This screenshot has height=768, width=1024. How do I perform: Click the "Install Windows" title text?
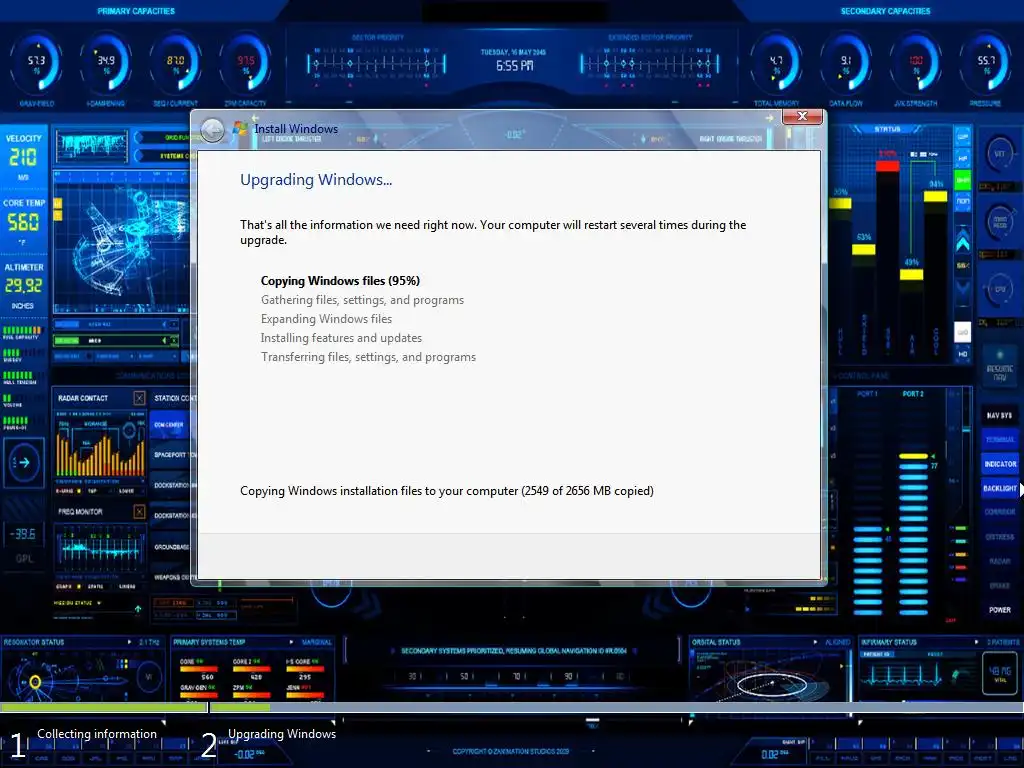[x=296, y=129]
